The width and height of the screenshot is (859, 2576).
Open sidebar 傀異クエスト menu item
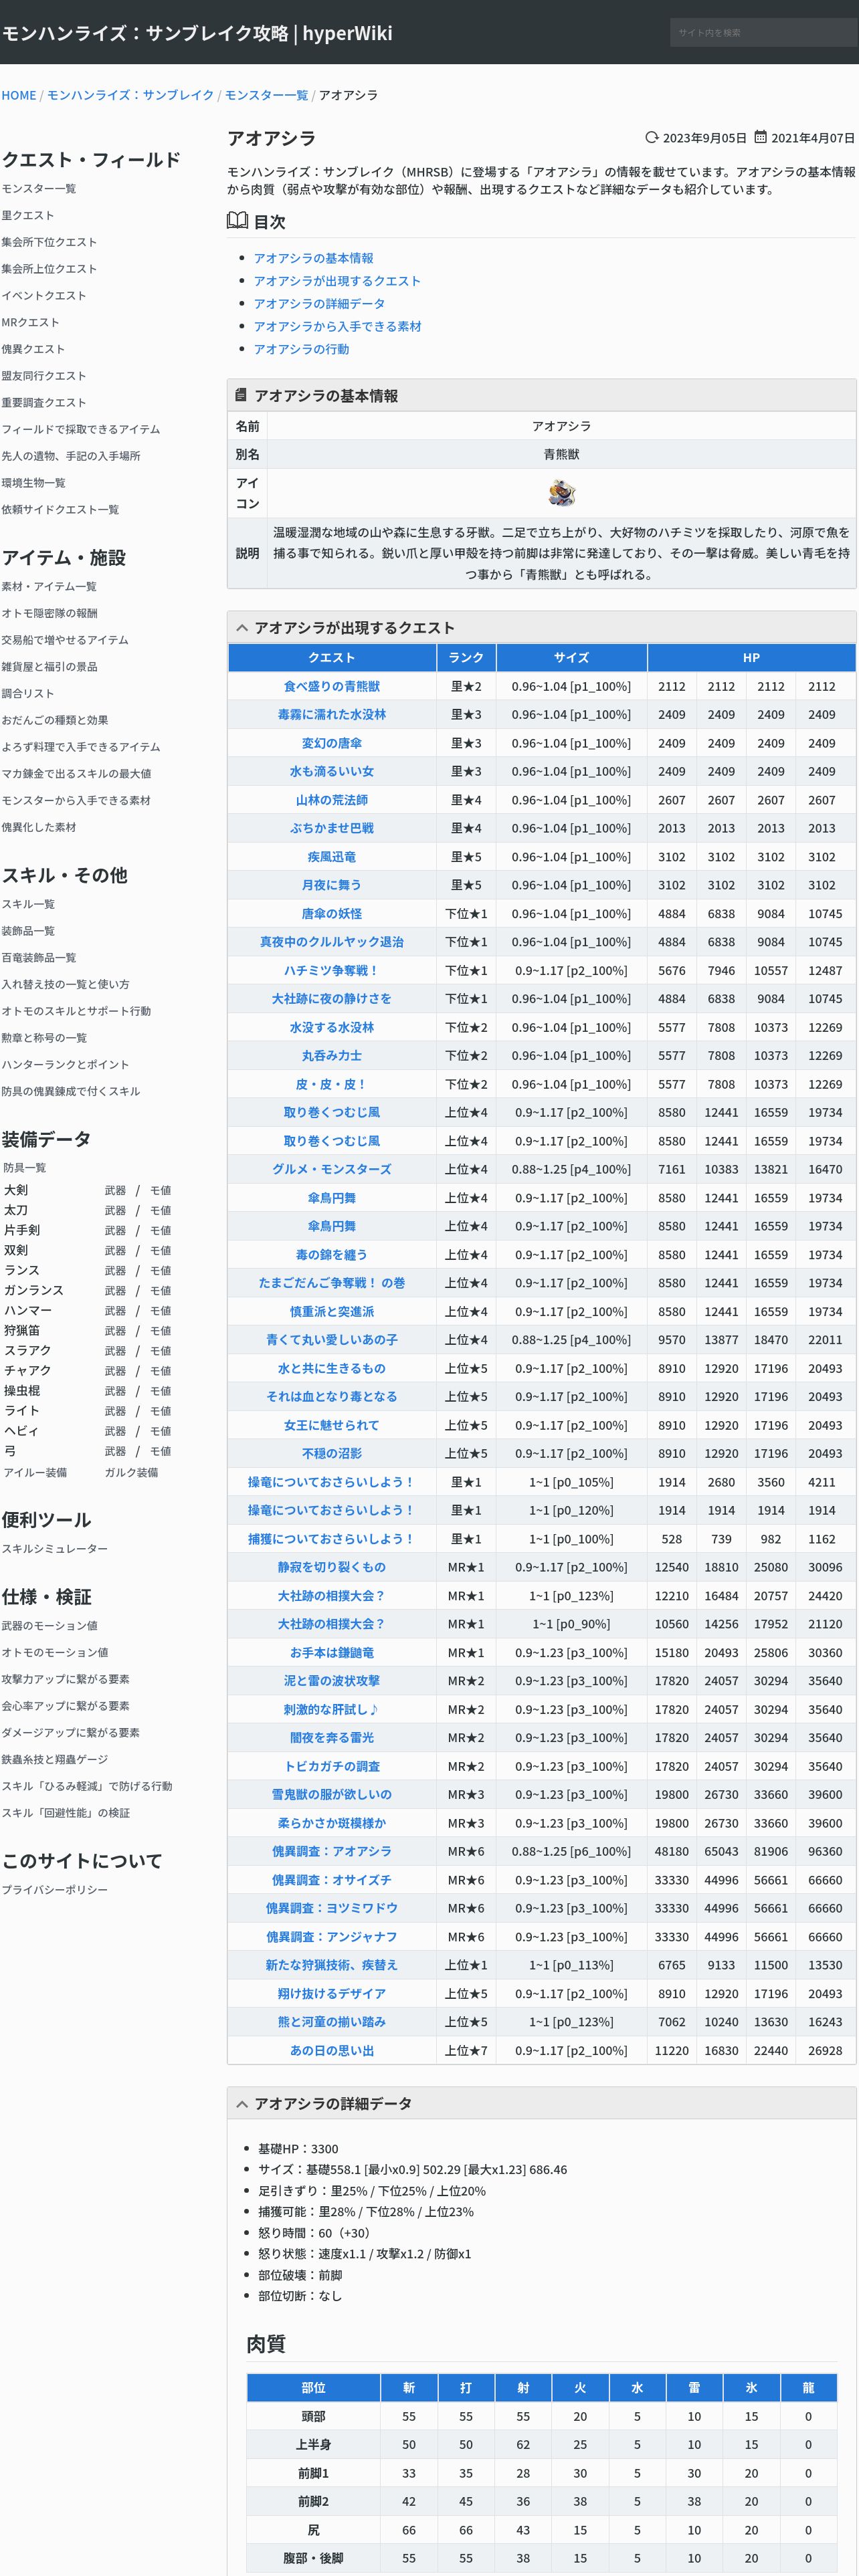33,349
